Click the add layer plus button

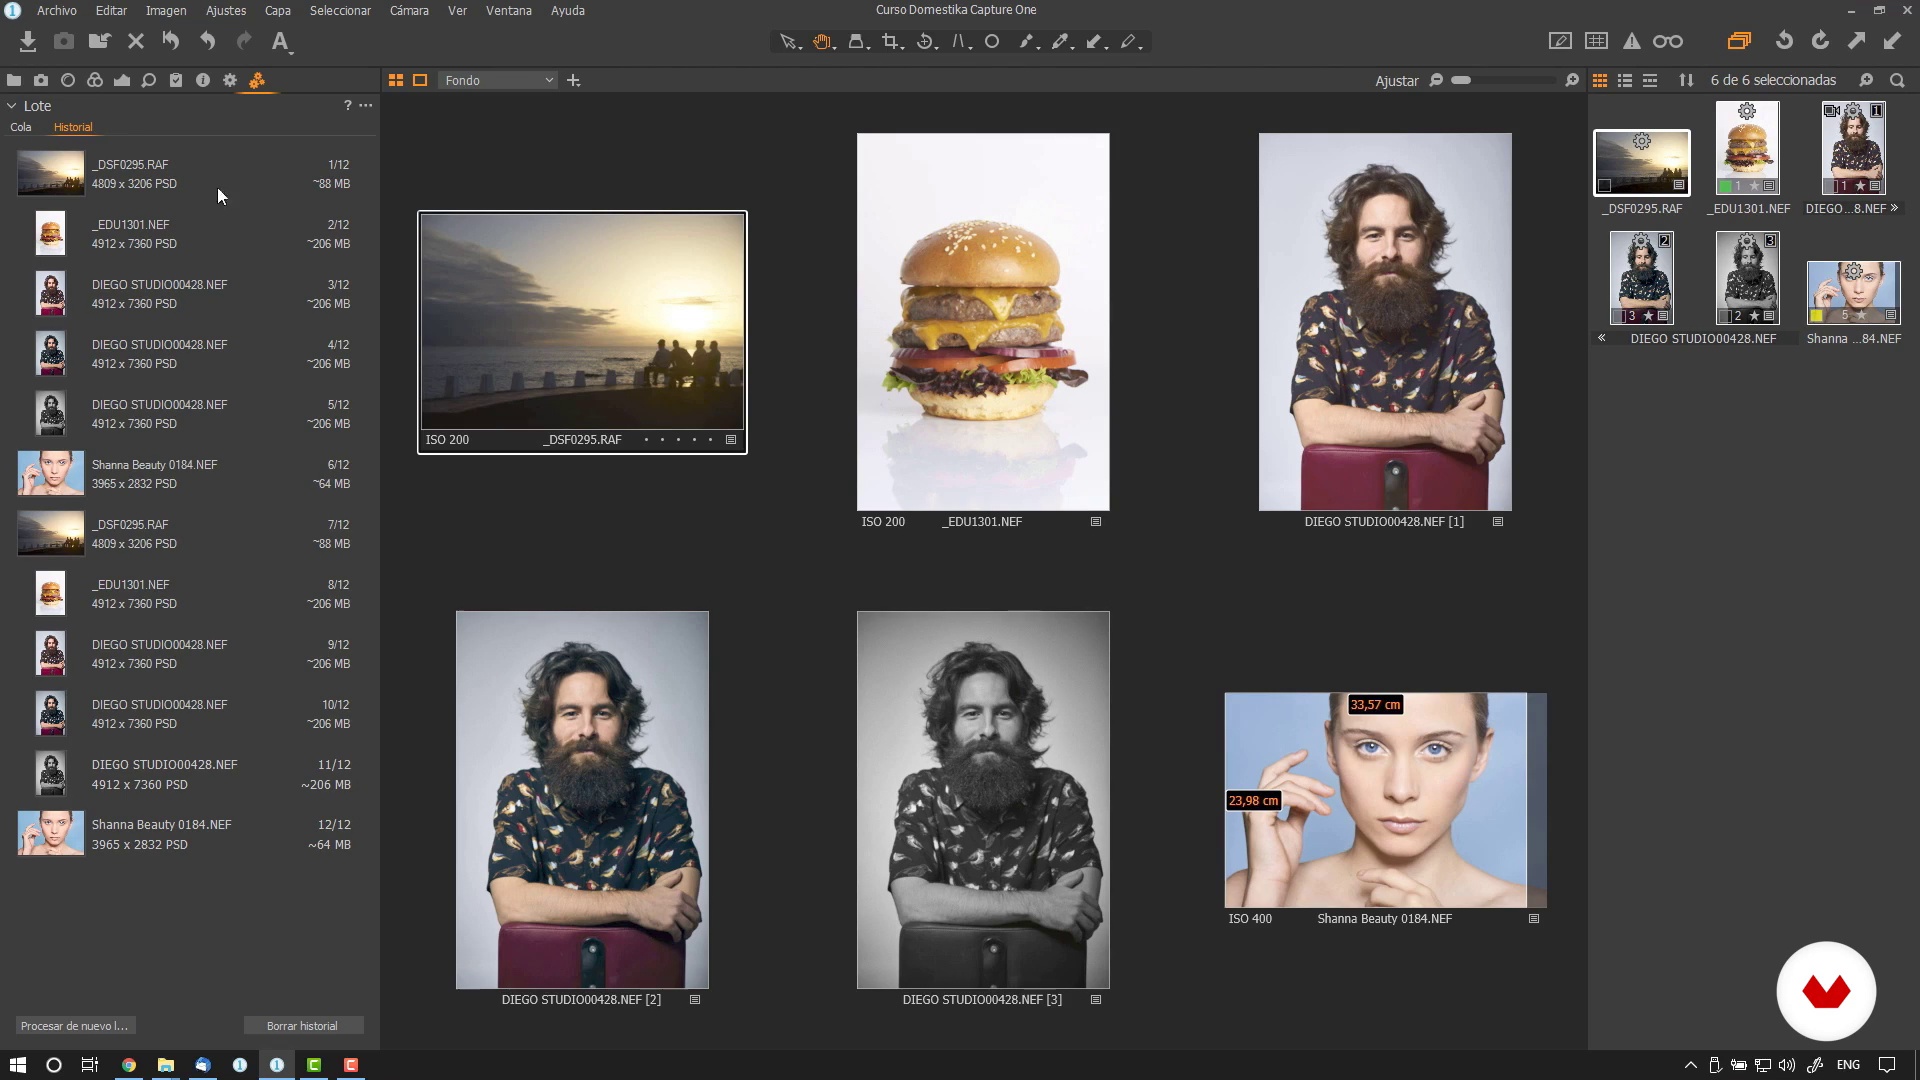573,80
